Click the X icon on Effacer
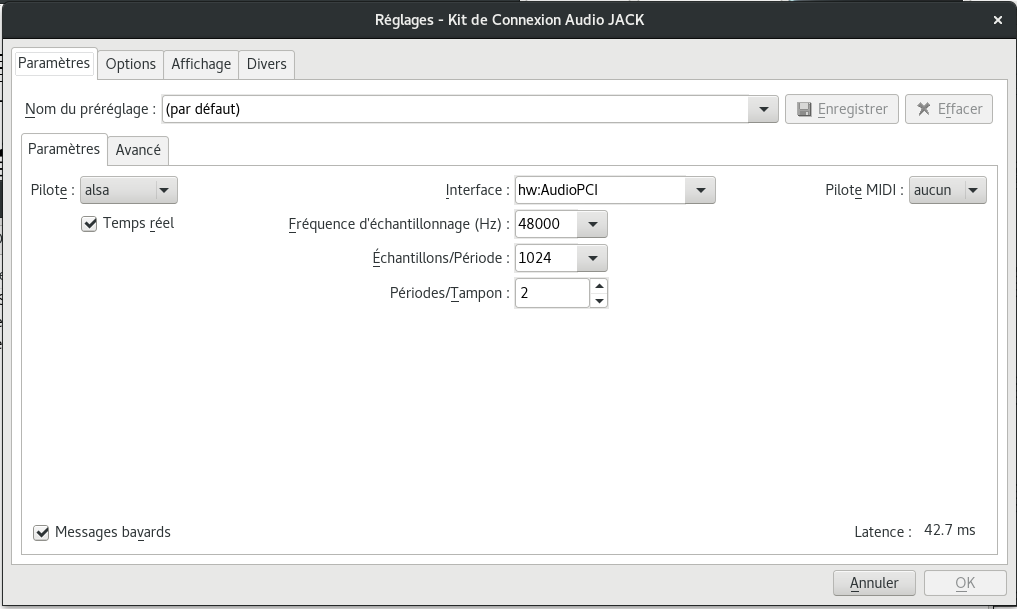 [924, 109]
